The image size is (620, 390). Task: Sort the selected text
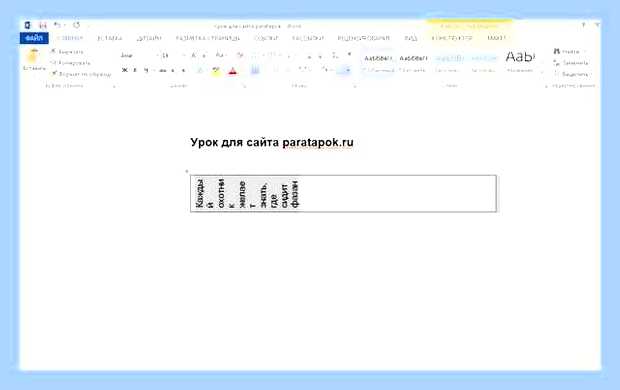335,55
